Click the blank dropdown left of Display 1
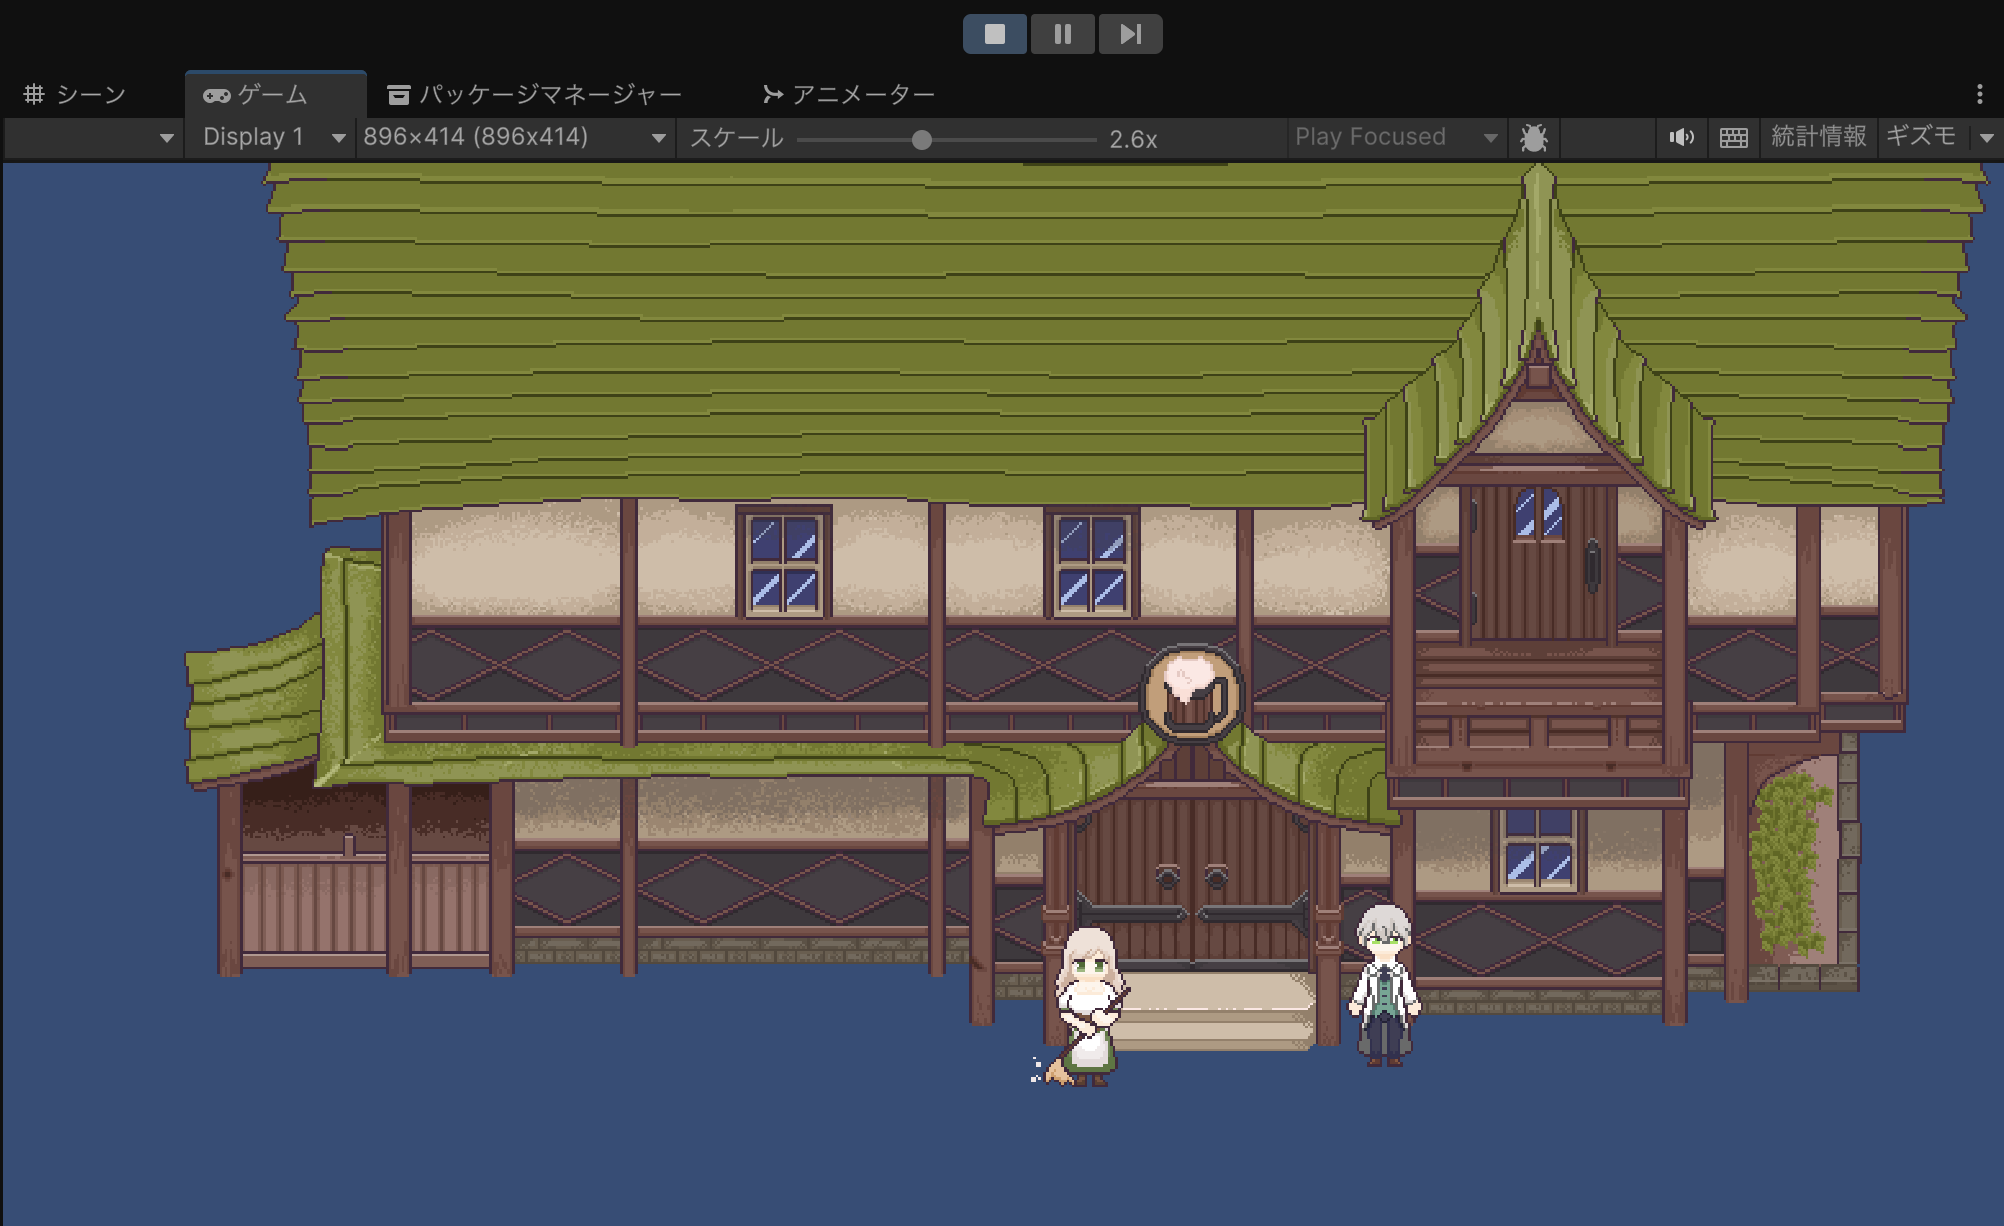This screenshot has height=1226, width=2004. click(92, 138)
